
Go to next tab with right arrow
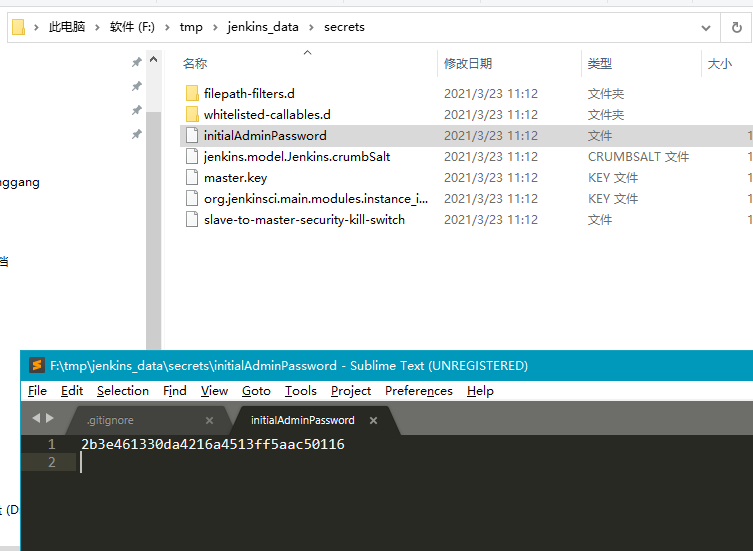[x=49, y=418]
